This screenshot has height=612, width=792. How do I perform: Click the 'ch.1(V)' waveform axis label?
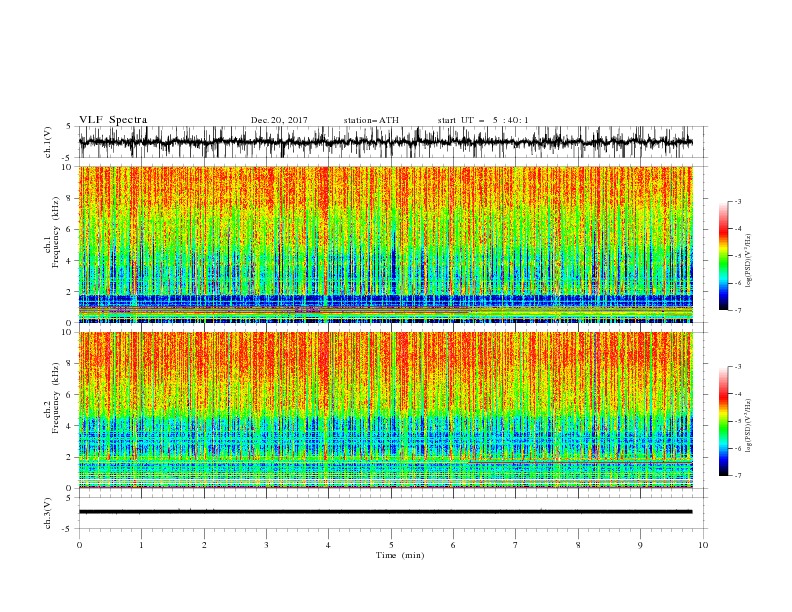(x=48, y=142)
